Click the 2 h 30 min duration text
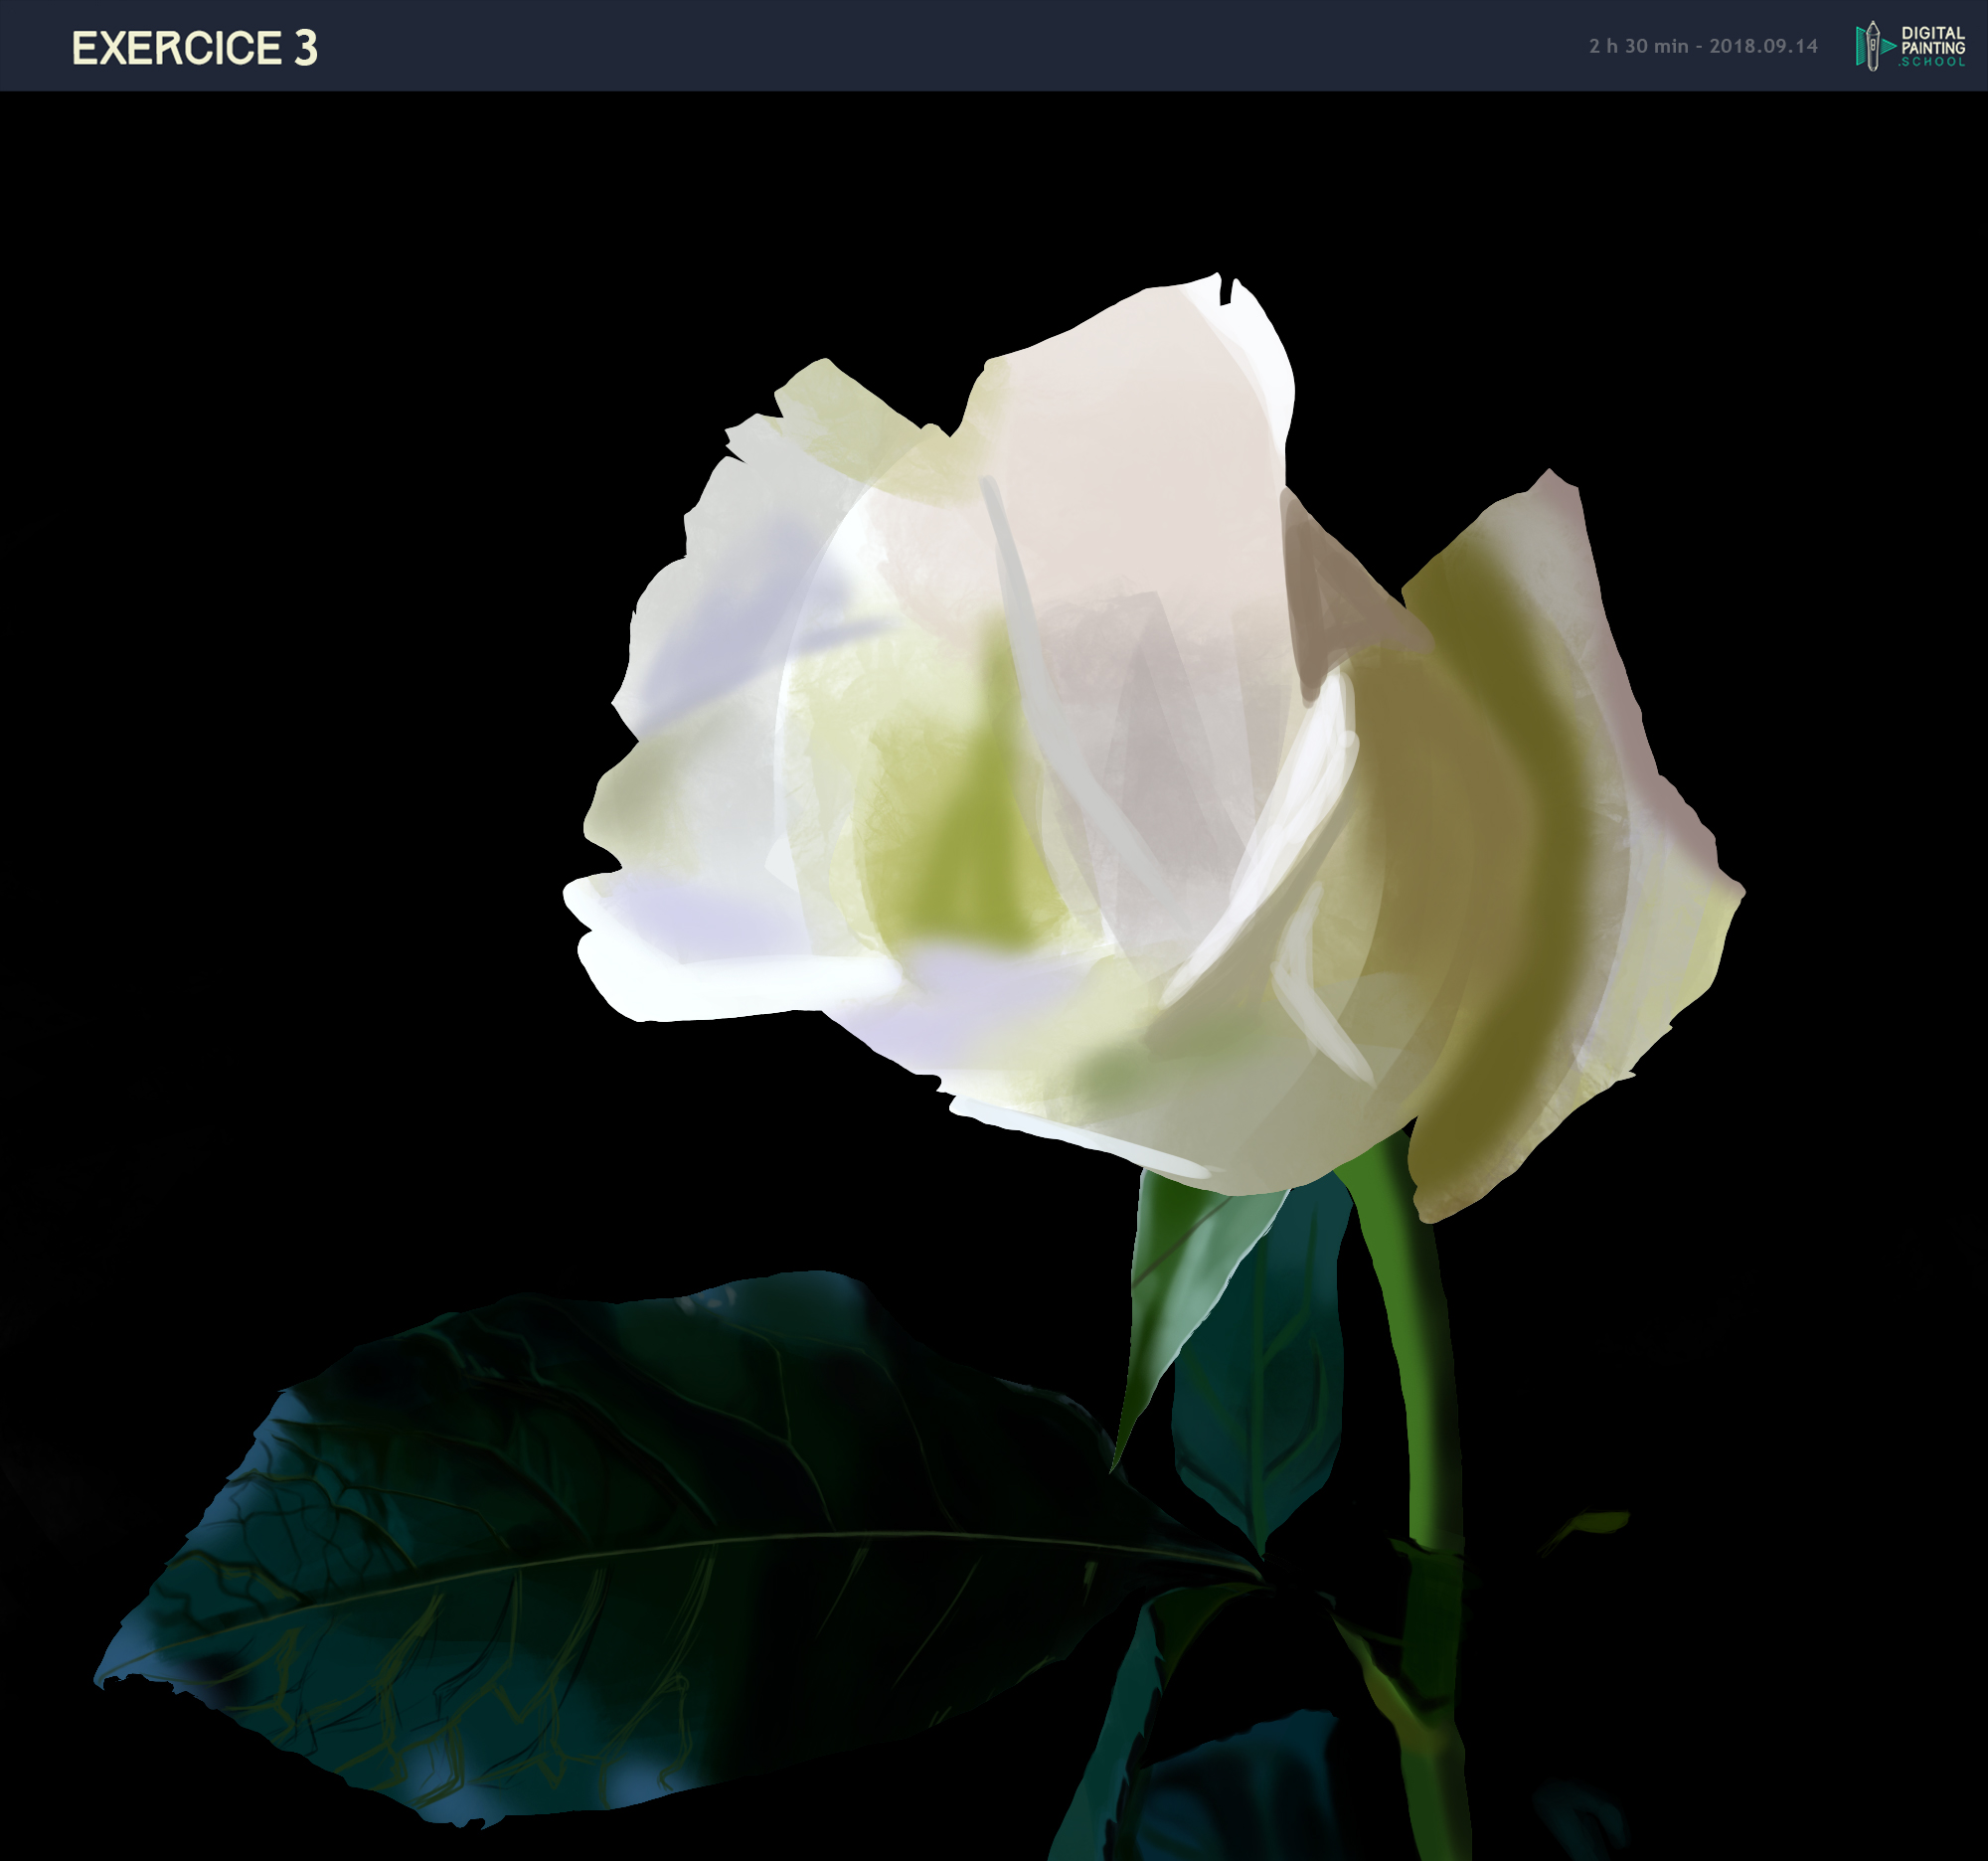Screen dimensions: 1988x1861 tap(1638, 46)
